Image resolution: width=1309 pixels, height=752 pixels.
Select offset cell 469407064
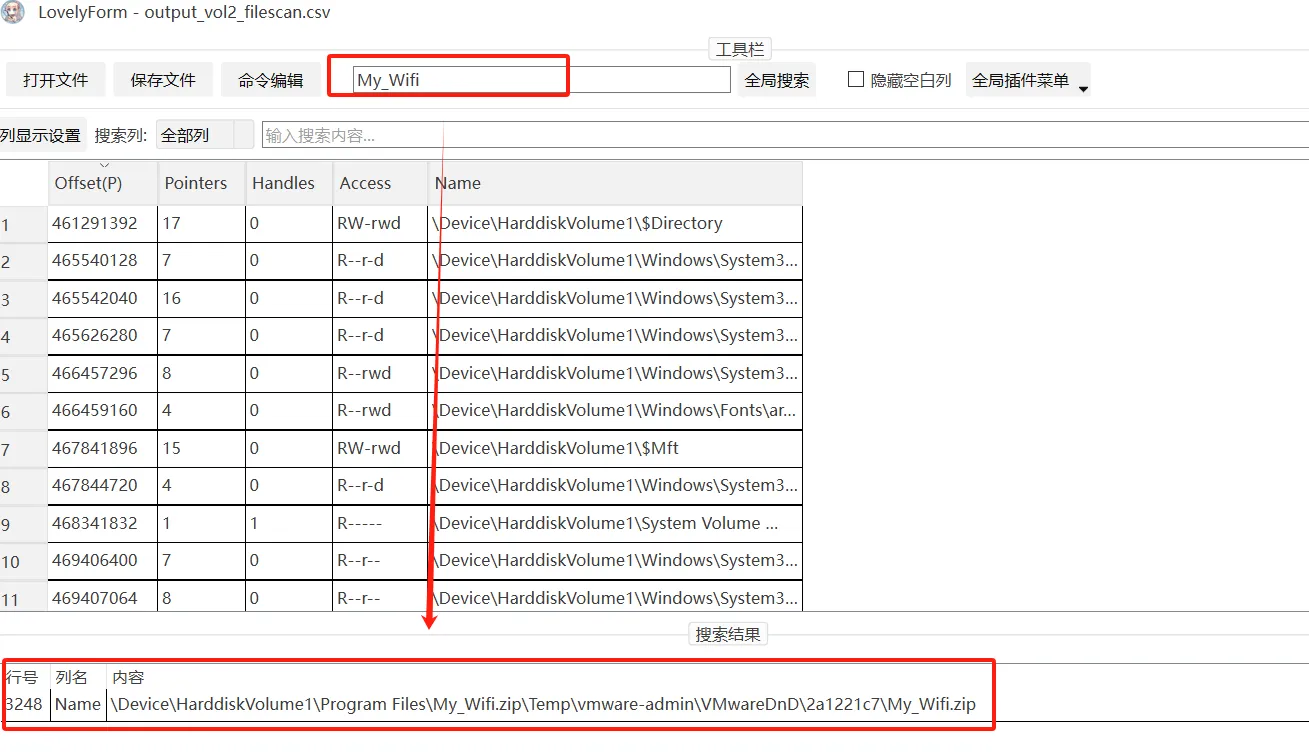(x=103, y=598)
